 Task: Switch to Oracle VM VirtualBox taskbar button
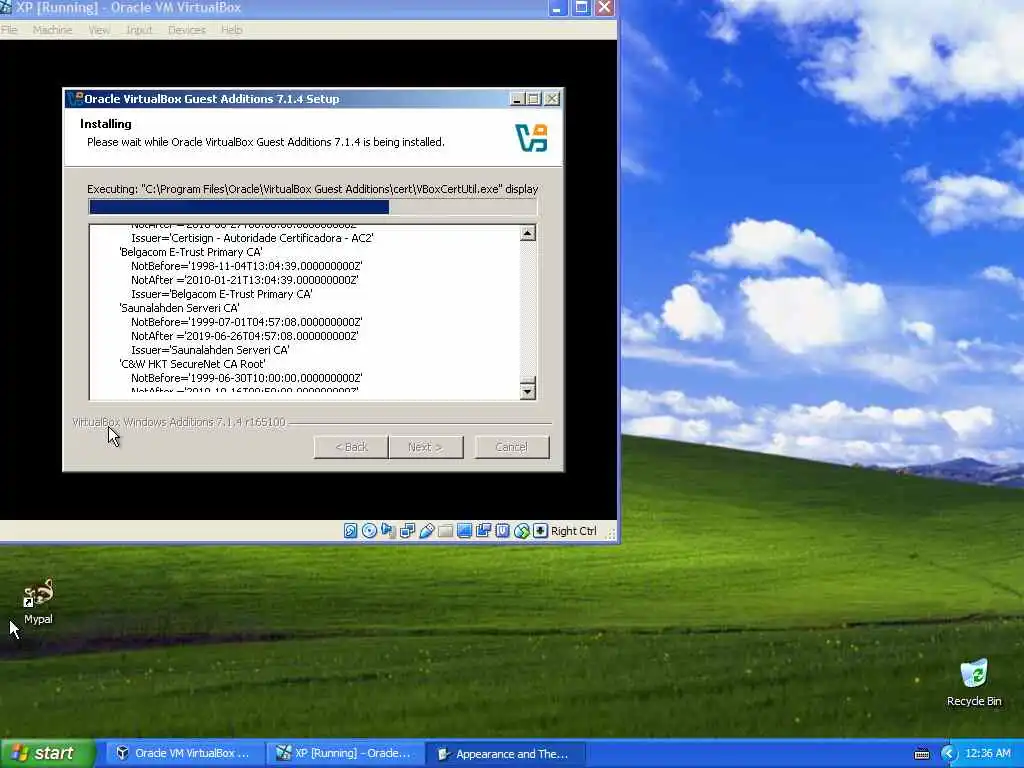point(185,754)
